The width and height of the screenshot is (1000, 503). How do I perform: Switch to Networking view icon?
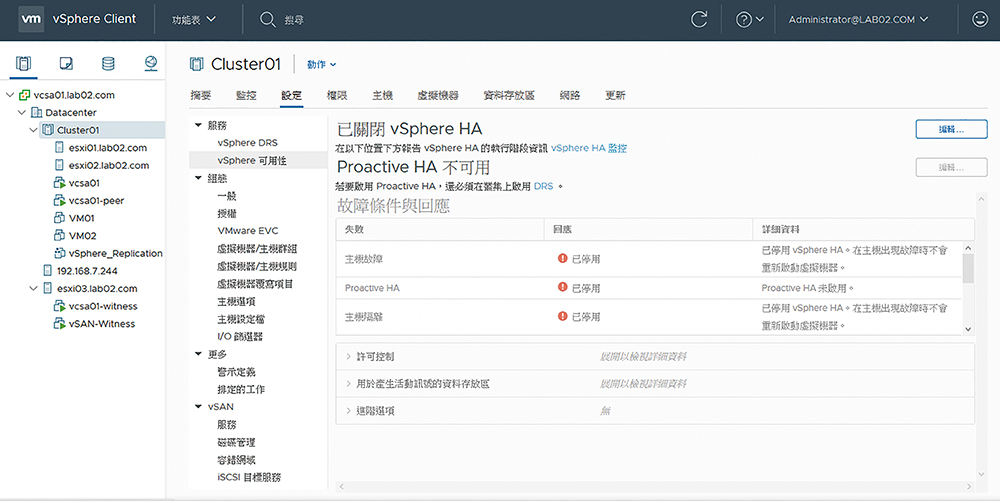[x=151, y=63]
